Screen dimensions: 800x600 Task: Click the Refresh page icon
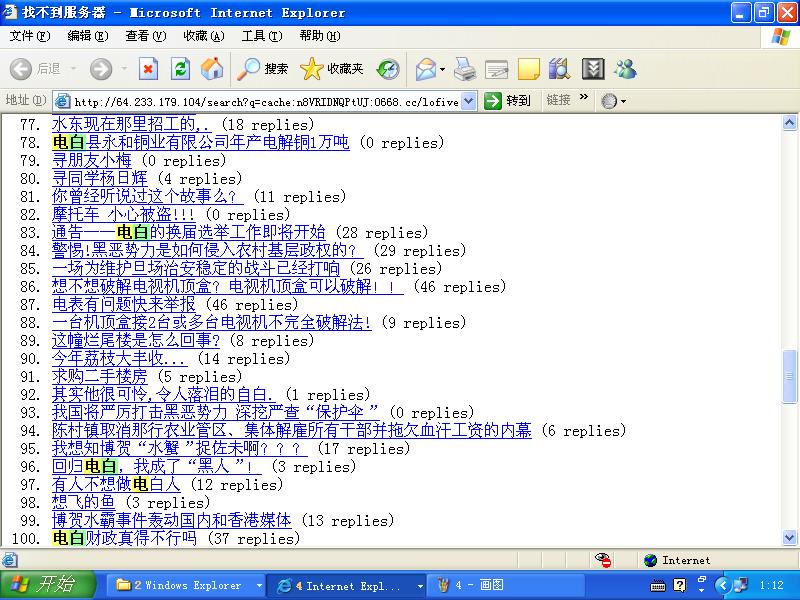click(x=180, y=69)
